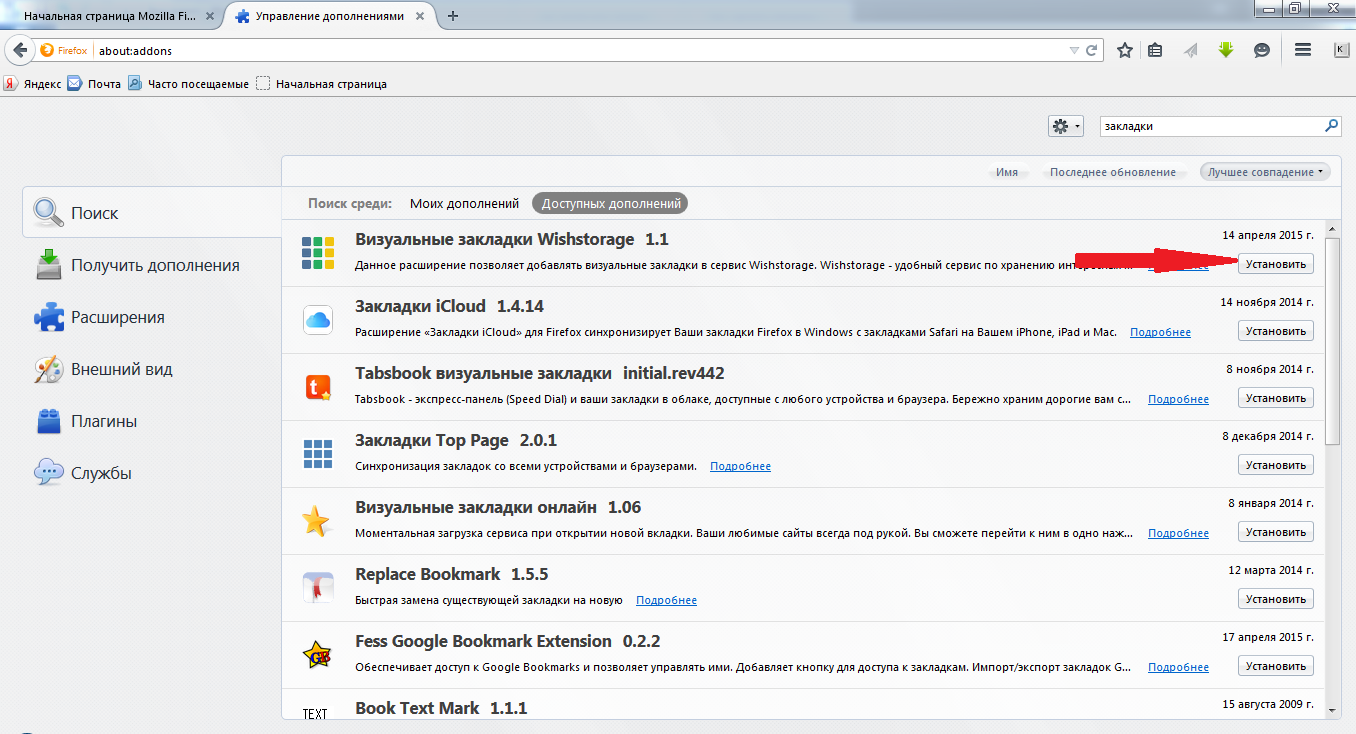Click the smiley chat icon in toolbar
This screenshot has height=734, width=1356.
click(x=1262, y=50)
